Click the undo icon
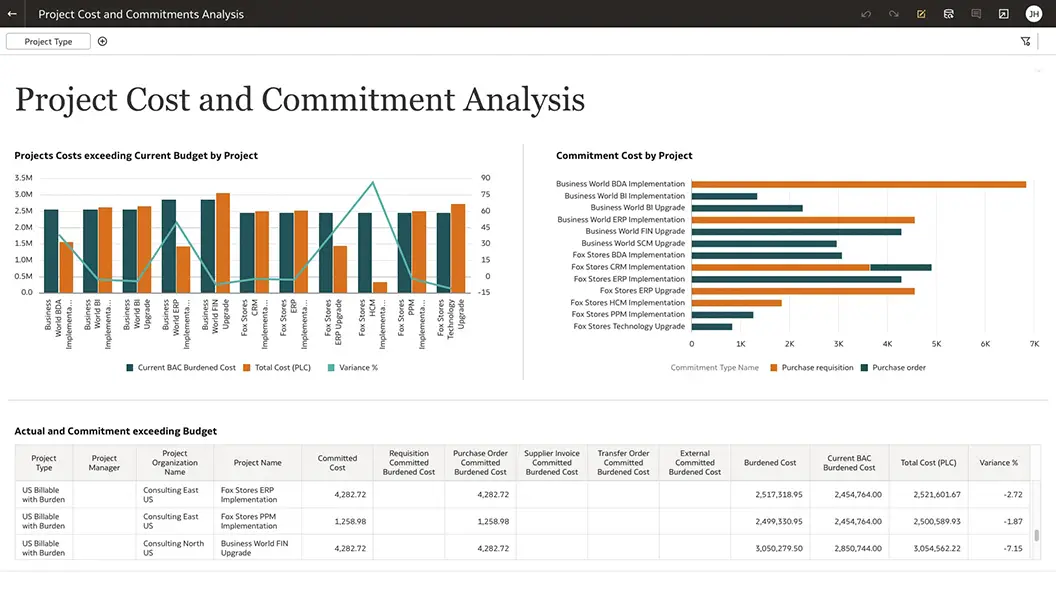This screenshot has height=594, width=1056. 865,14
